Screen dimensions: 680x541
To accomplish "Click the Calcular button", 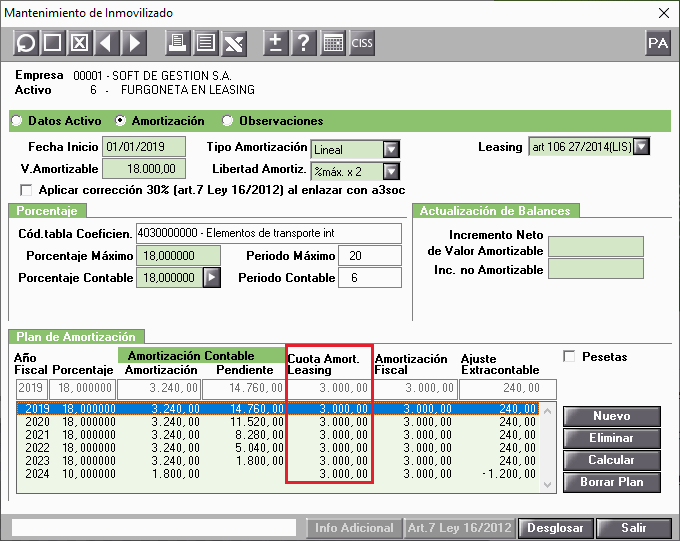I will [612, 460].
